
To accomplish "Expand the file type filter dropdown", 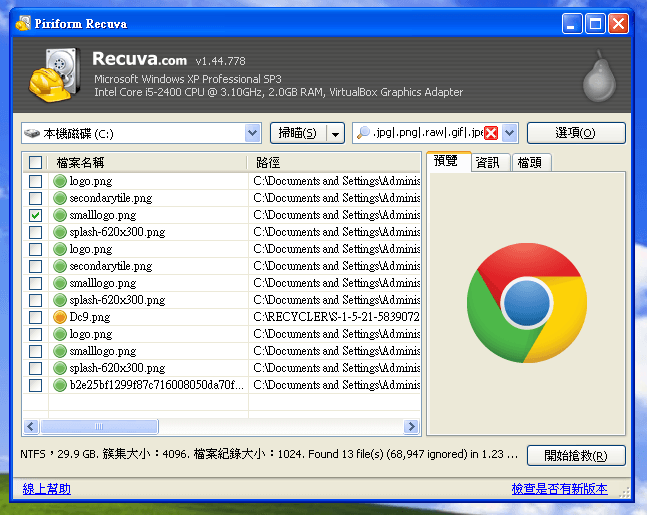I will click(510, 133).
